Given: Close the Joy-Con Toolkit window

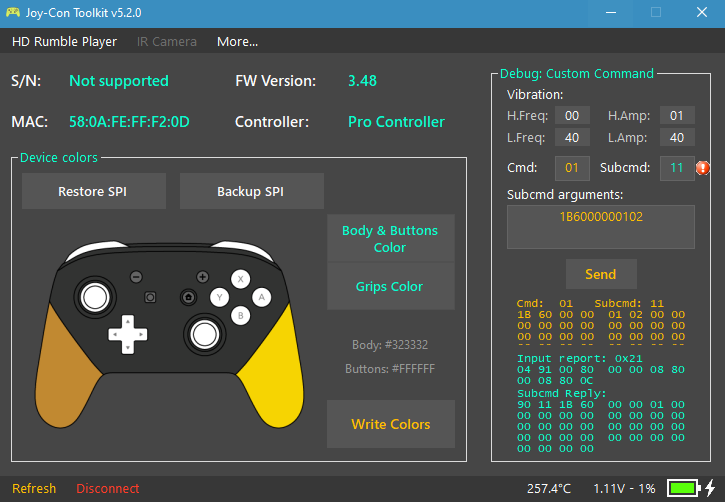Looking at the screenshot, I should (x=702, y=12).
